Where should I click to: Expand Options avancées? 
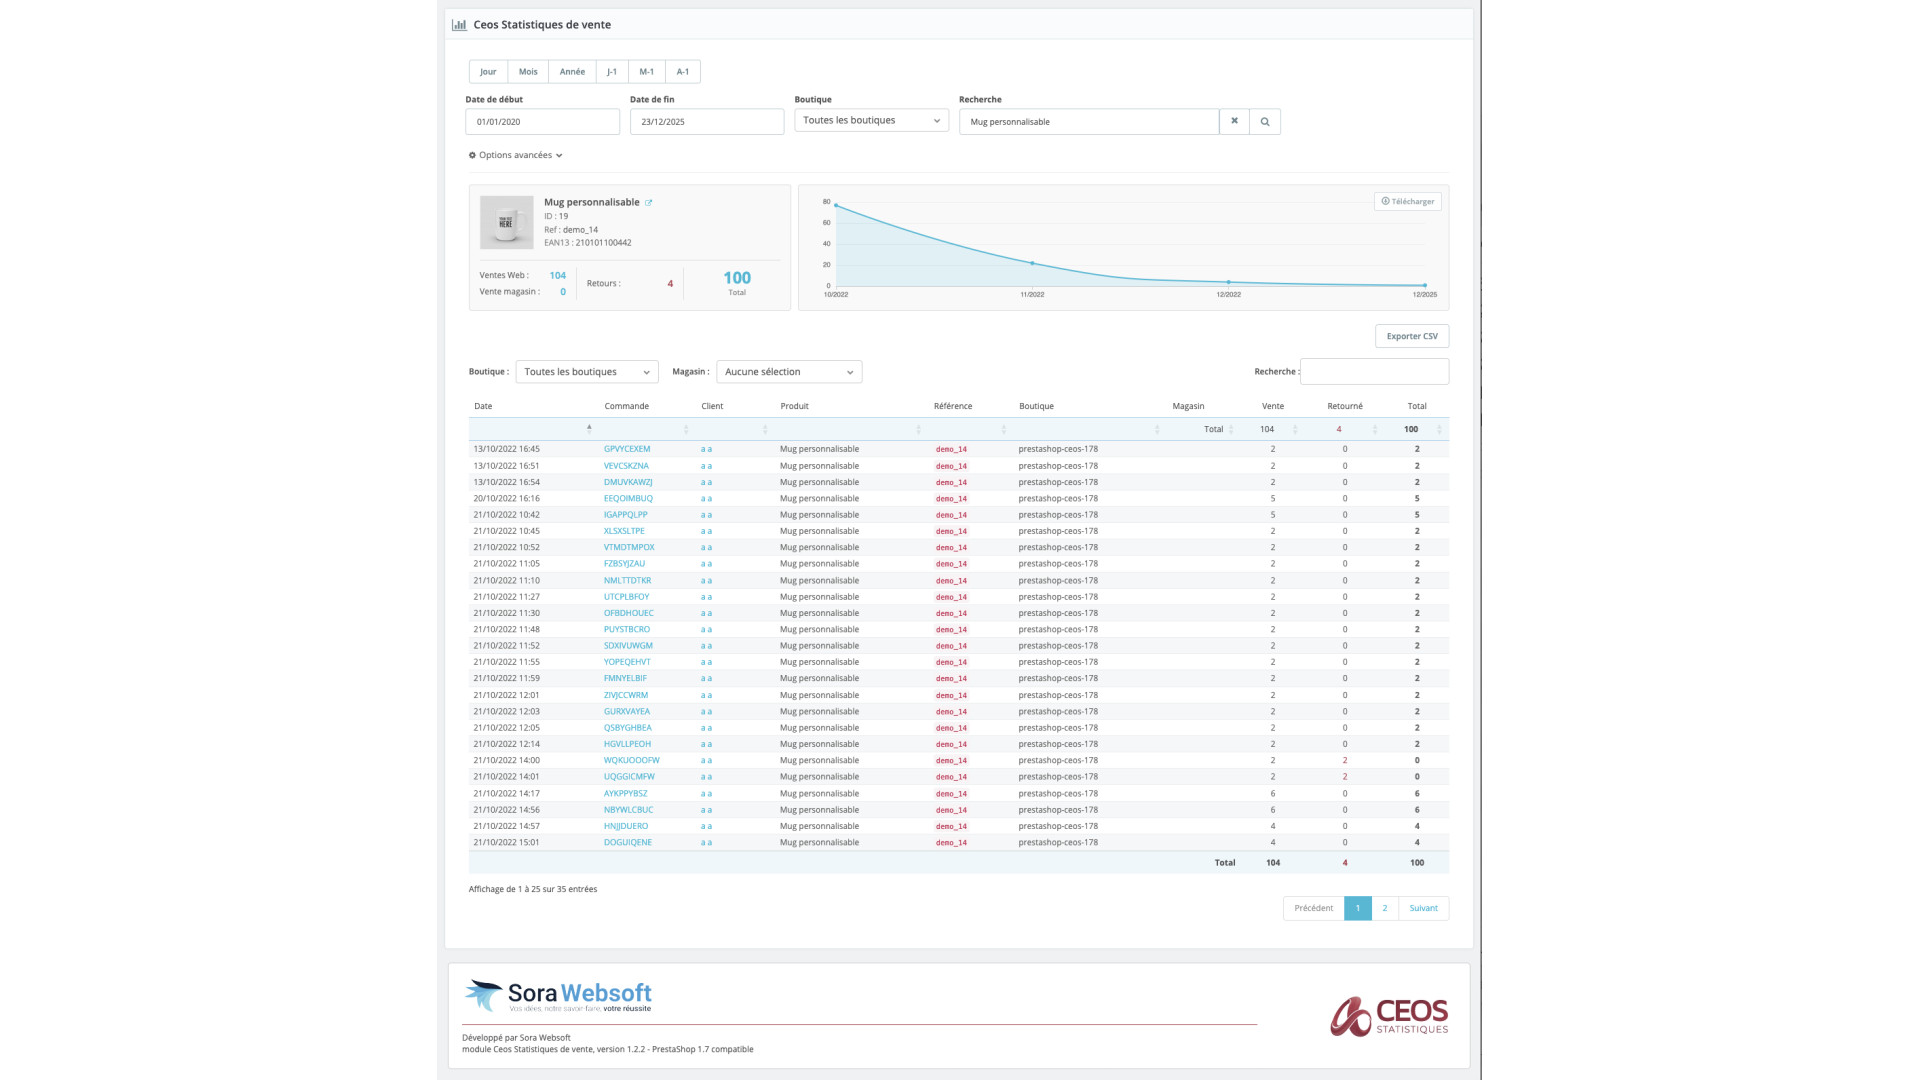[516, 155]
